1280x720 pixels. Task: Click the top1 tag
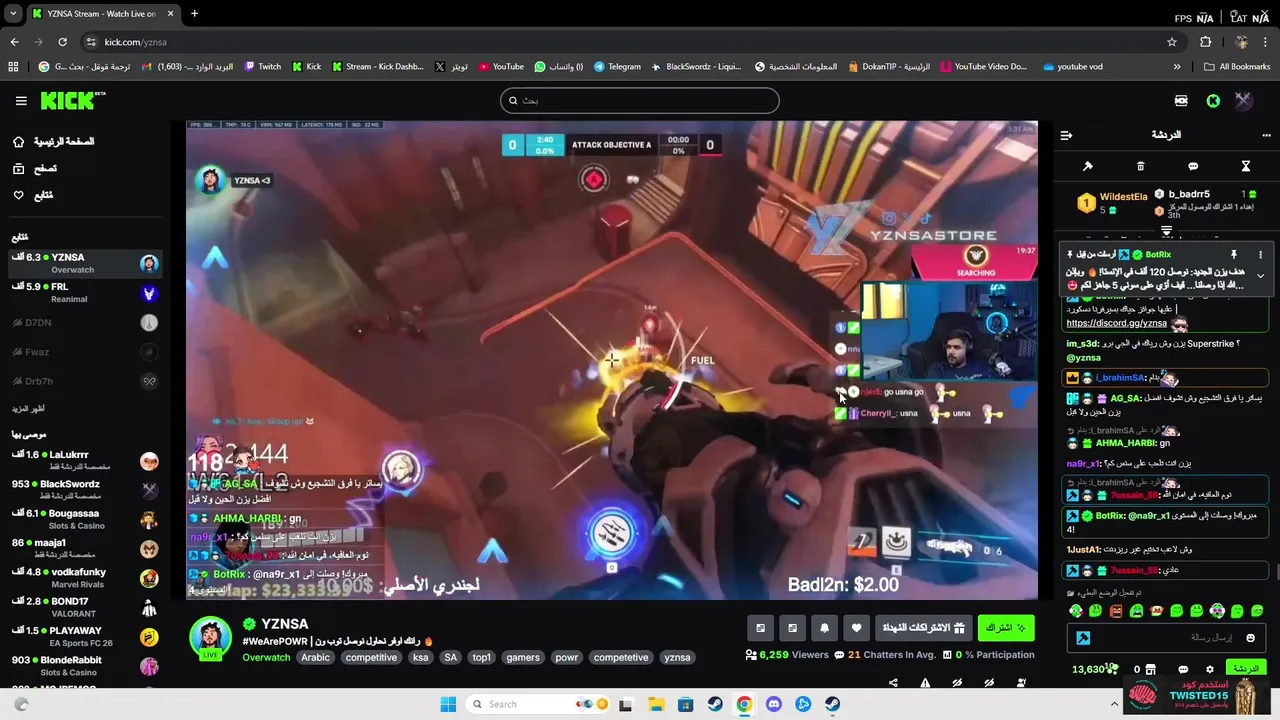(482, 657)
